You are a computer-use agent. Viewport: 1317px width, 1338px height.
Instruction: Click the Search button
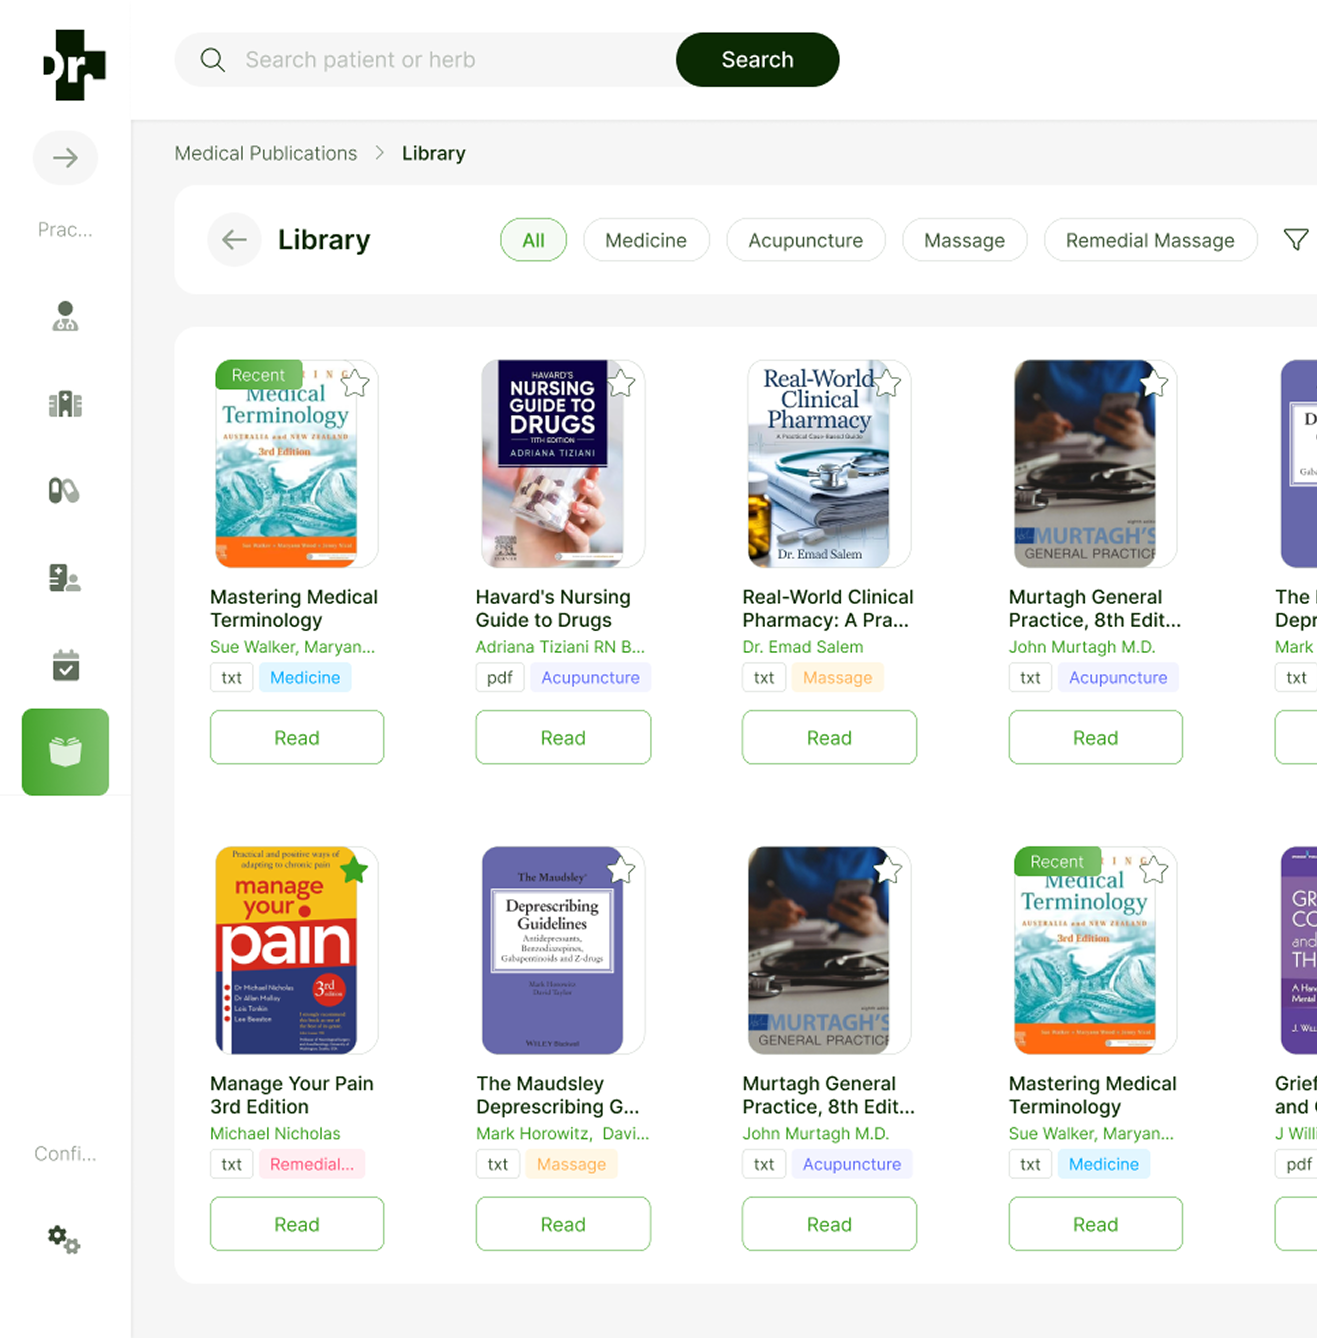[758, 60]
